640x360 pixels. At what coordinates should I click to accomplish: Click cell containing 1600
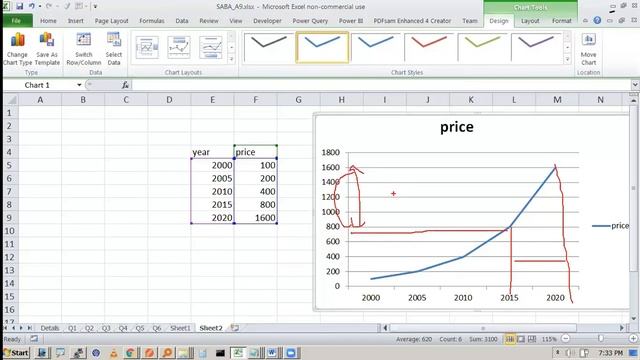[256, 218]
